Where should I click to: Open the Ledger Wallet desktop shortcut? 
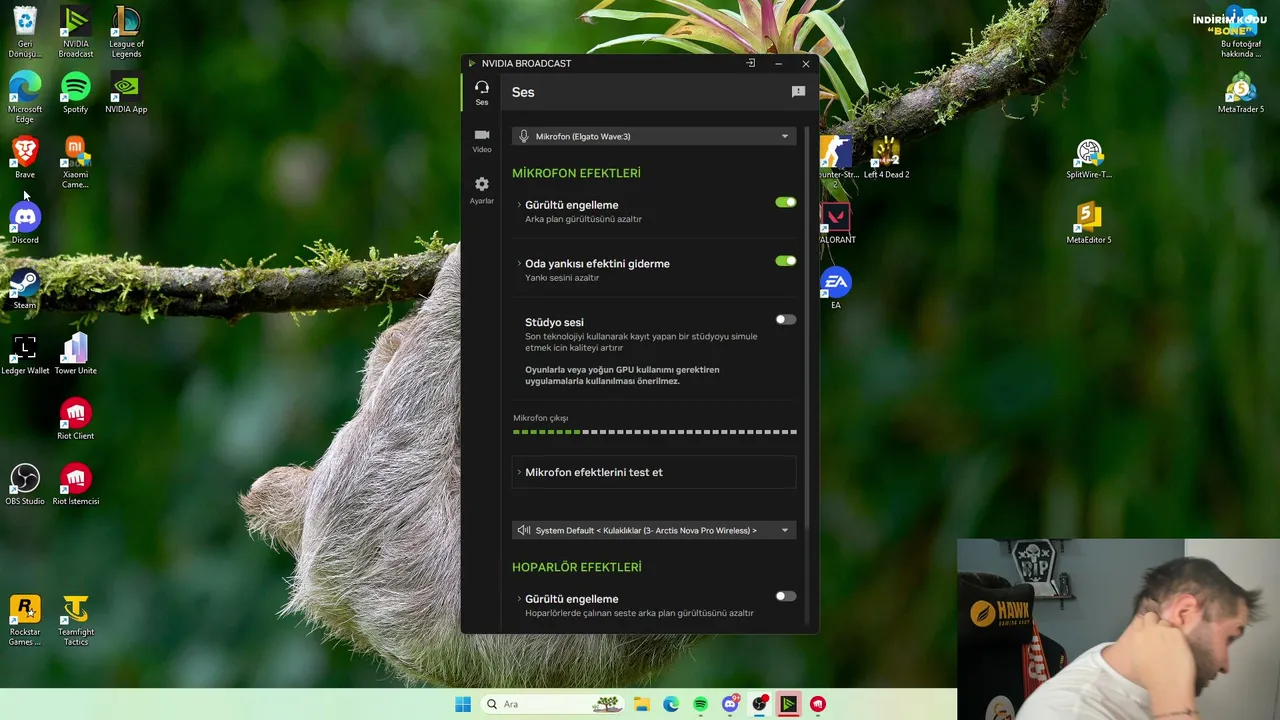click(x=25, y=354)
